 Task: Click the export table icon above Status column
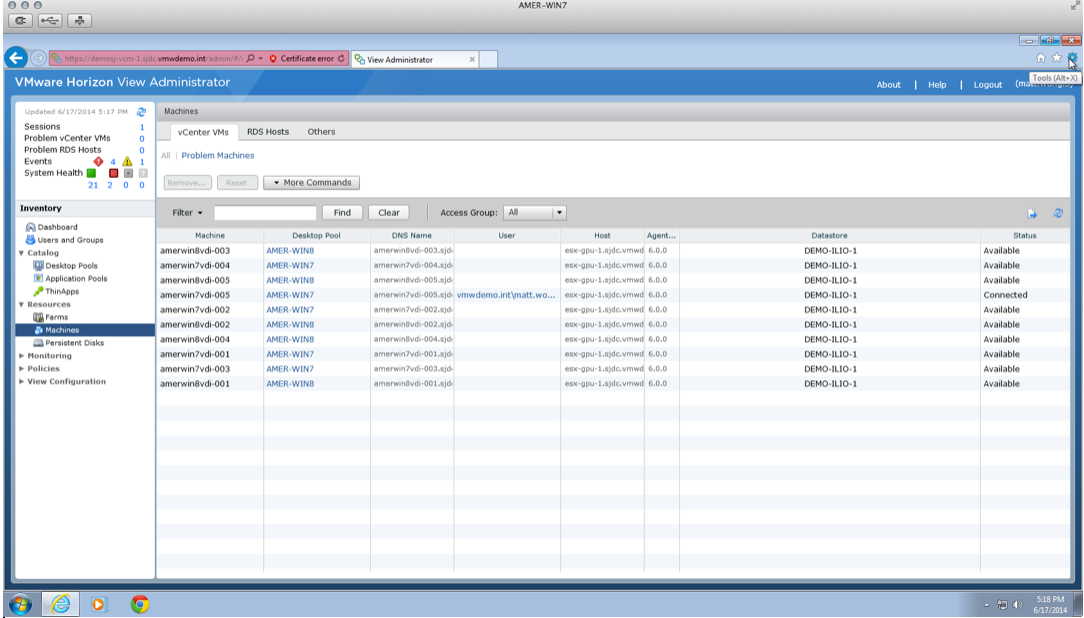(1031, 214)
